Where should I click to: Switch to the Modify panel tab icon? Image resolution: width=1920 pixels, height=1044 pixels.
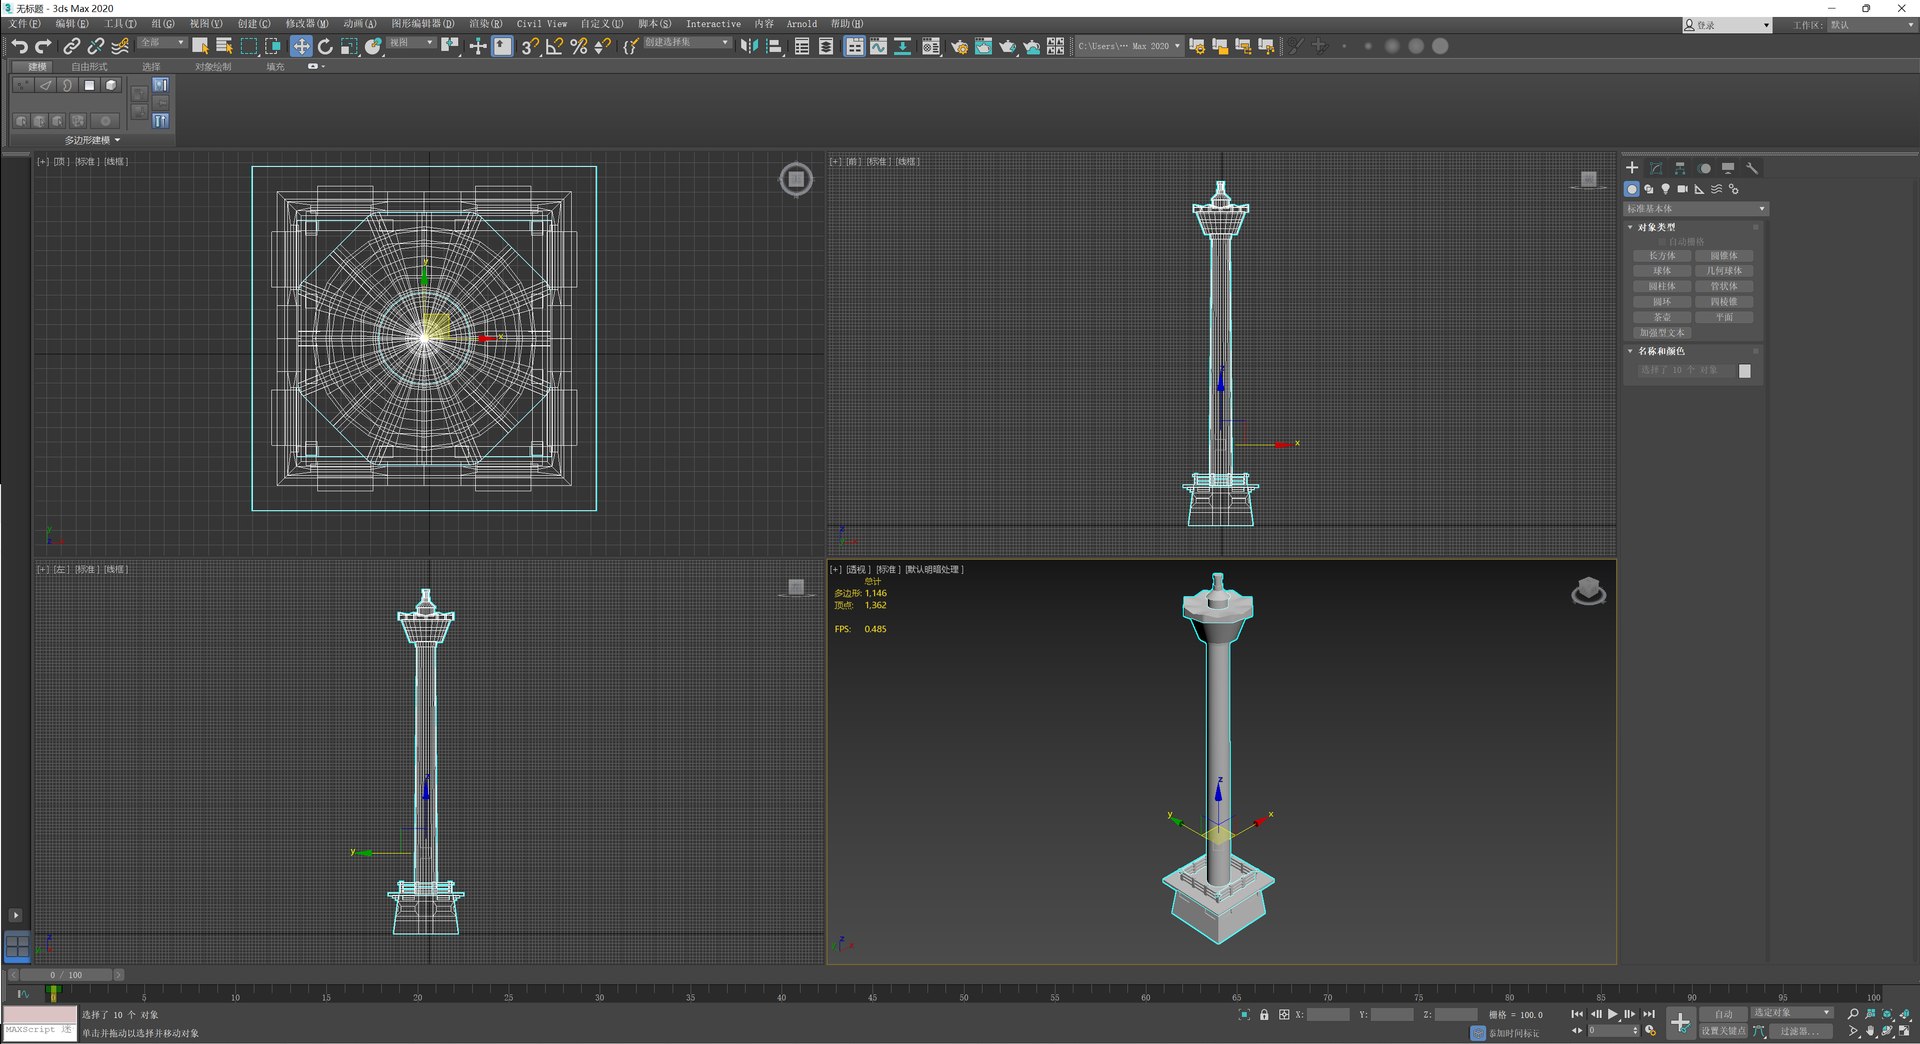pos(1656,168)
